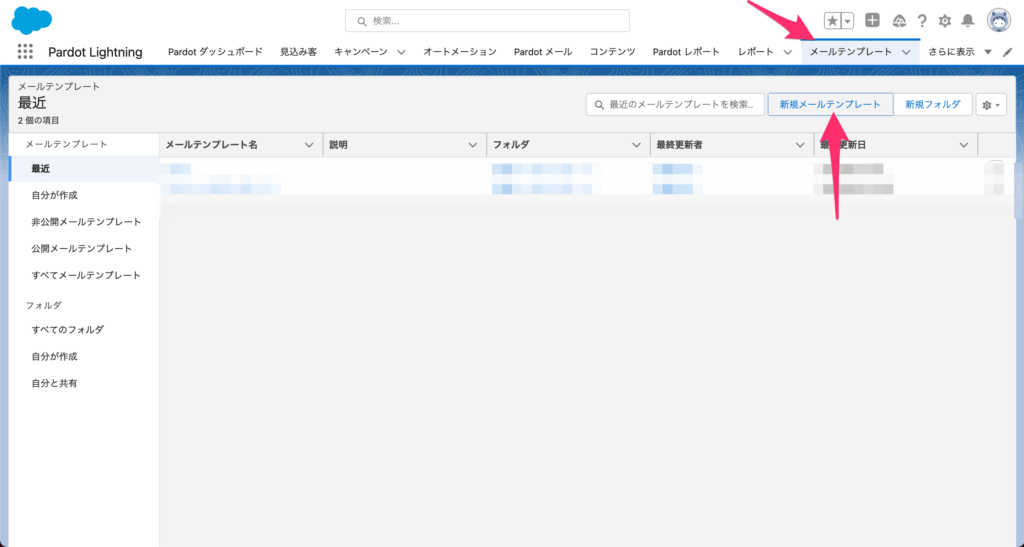The height and width of the screenshot is (547, 1024).
Task: Open the メールテンプレート名 column menu chevron
Action: (308, 145)
